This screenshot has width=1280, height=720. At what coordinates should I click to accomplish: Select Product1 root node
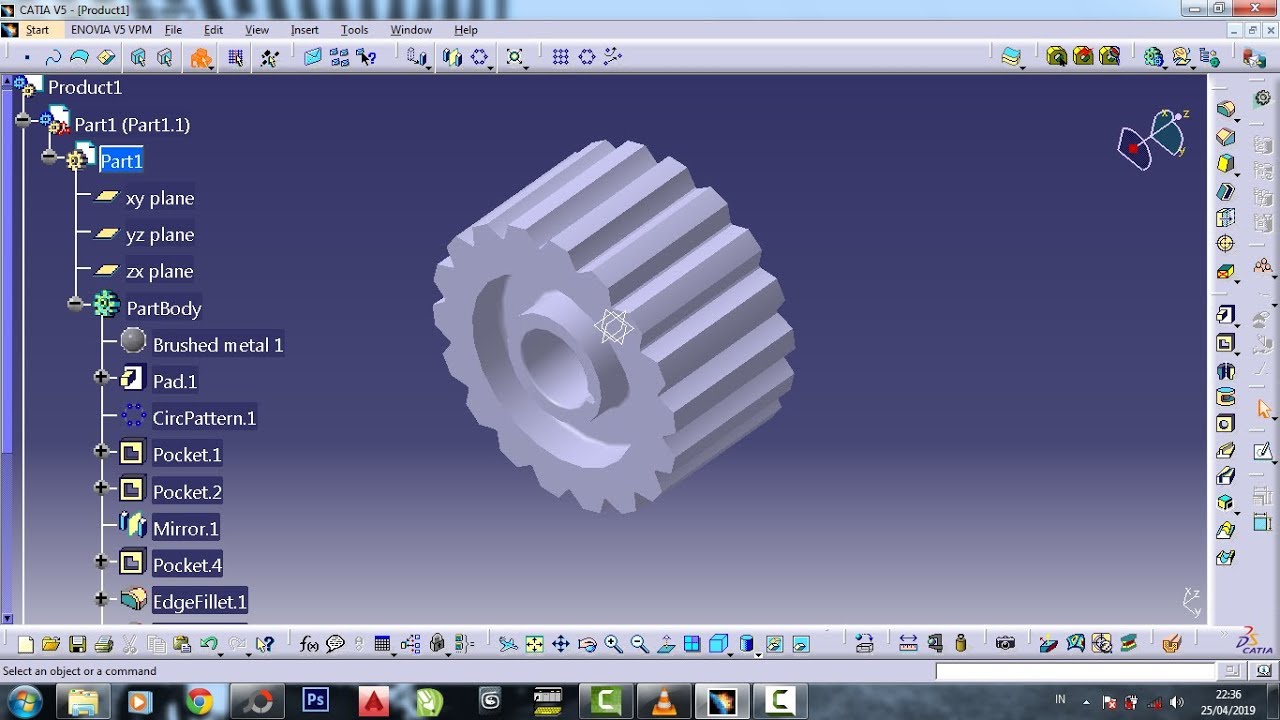click(x=85, y=87)
